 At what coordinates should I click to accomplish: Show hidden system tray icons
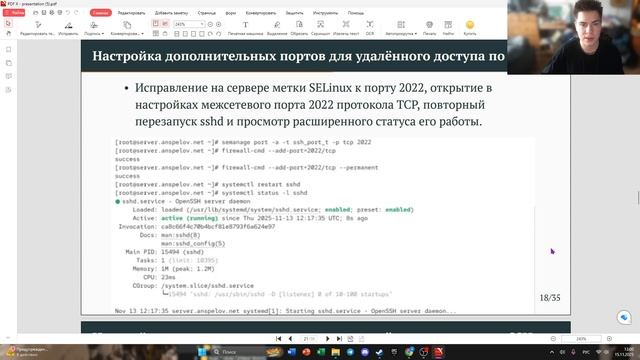pos(552,352)
